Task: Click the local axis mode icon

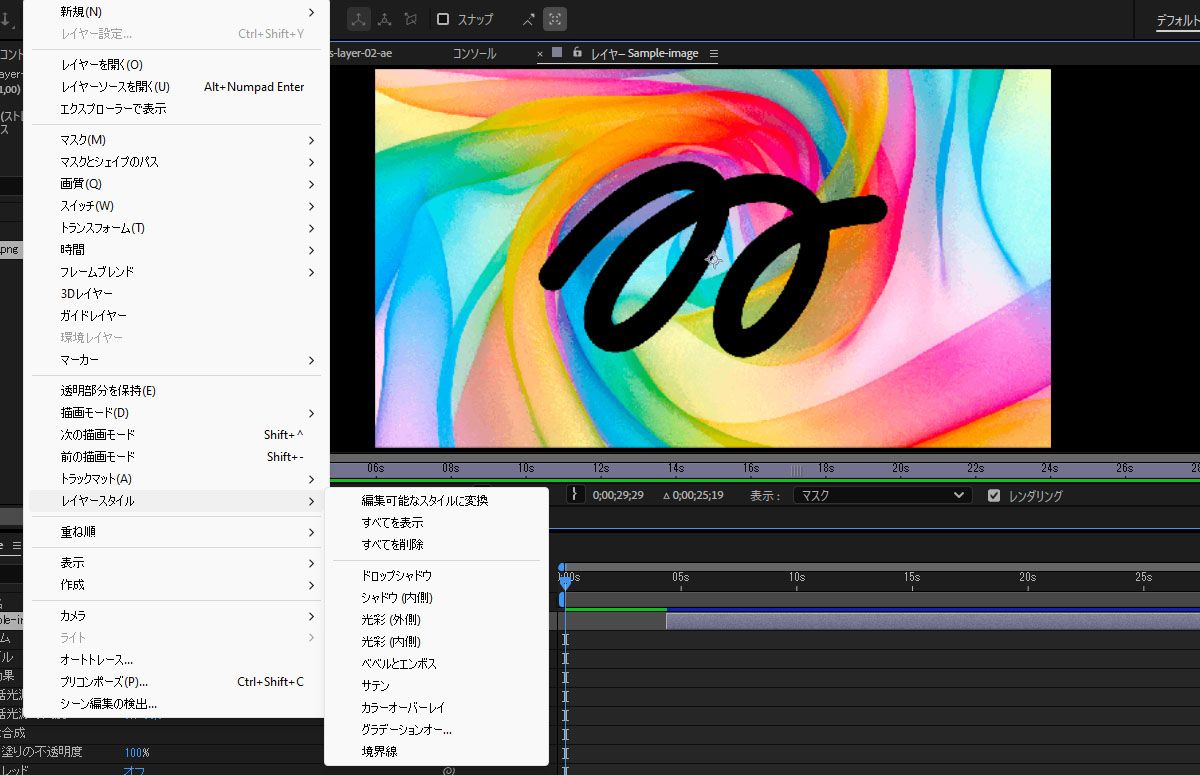Action: click(359, 19)
